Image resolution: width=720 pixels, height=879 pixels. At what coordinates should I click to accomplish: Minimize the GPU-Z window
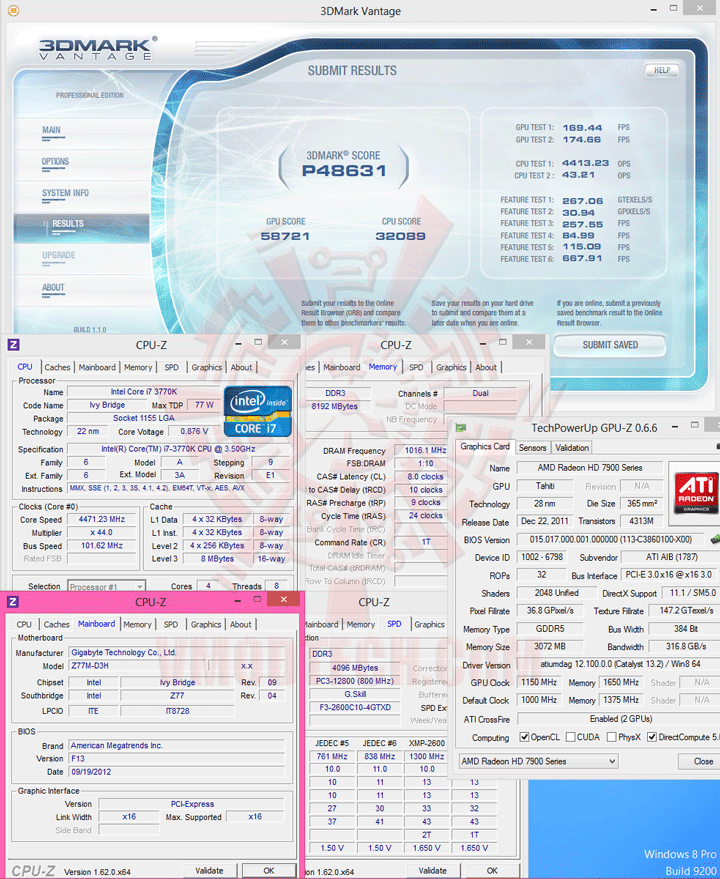pos(675,427)
